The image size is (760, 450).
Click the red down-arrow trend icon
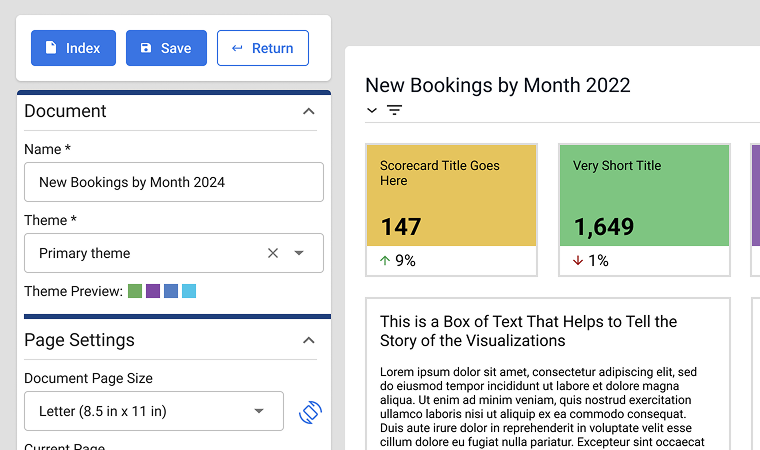[577, 261]
